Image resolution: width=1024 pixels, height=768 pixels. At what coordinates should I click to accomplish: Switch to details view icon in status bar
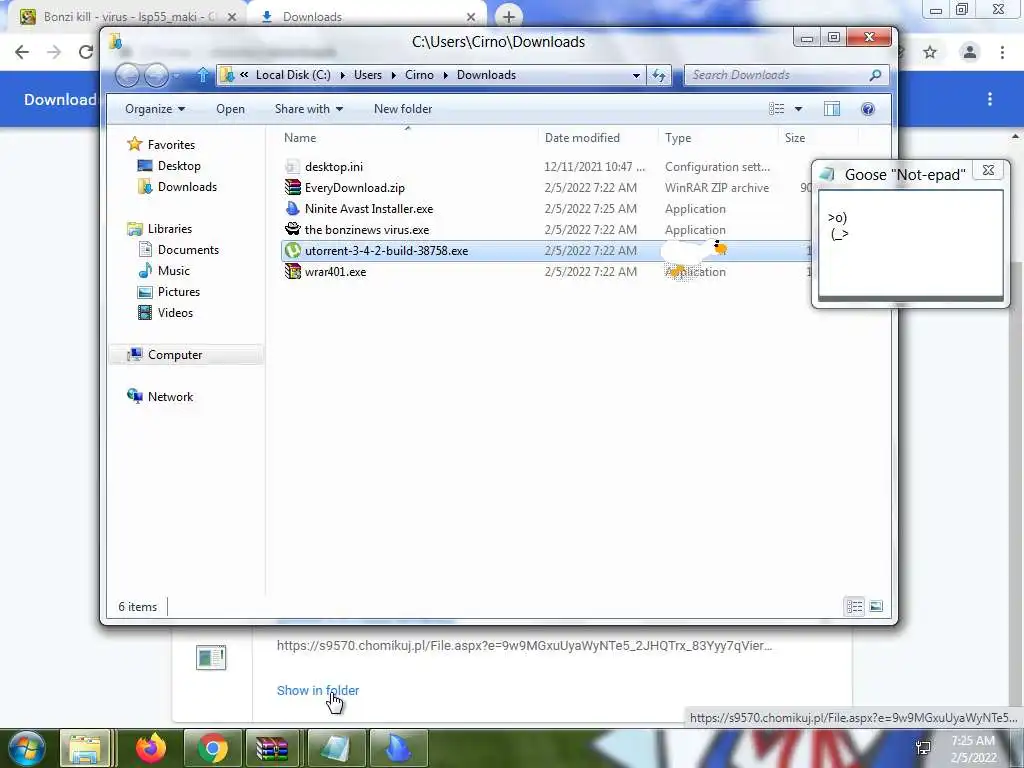point(854,607)
